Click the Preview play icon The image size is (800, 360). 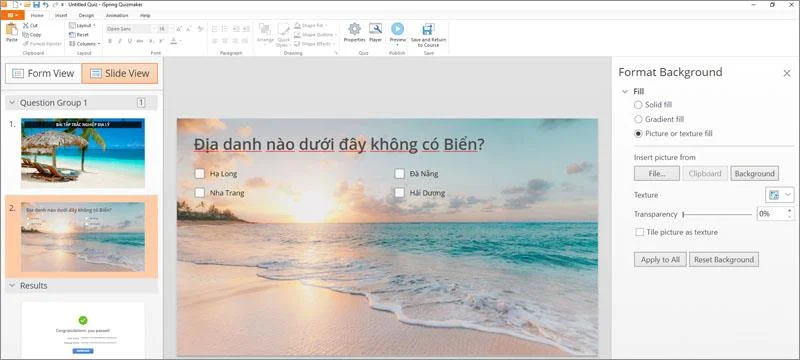pyautogui.click(x=397, y=29)
